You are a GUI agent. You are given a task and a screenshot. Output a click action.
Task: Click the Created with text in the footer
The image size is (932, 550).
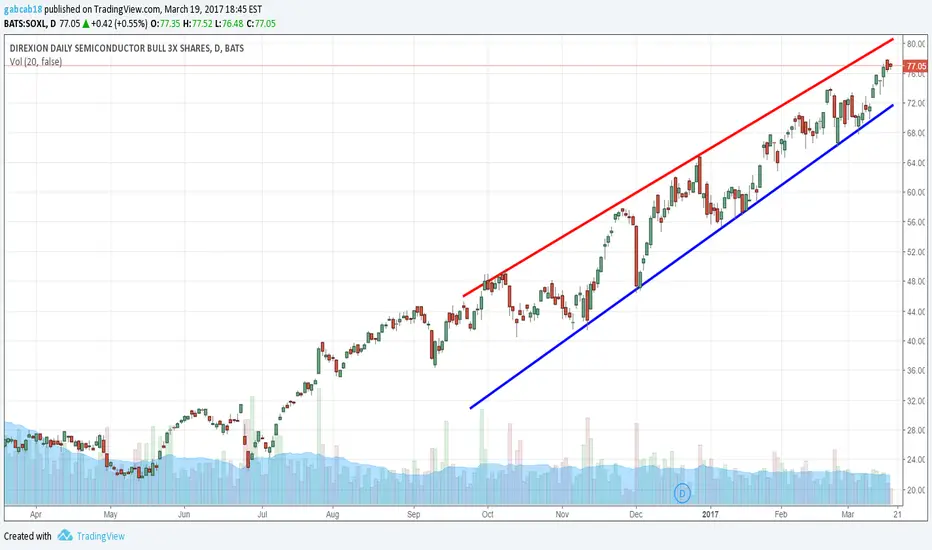[x=27, y=536]
